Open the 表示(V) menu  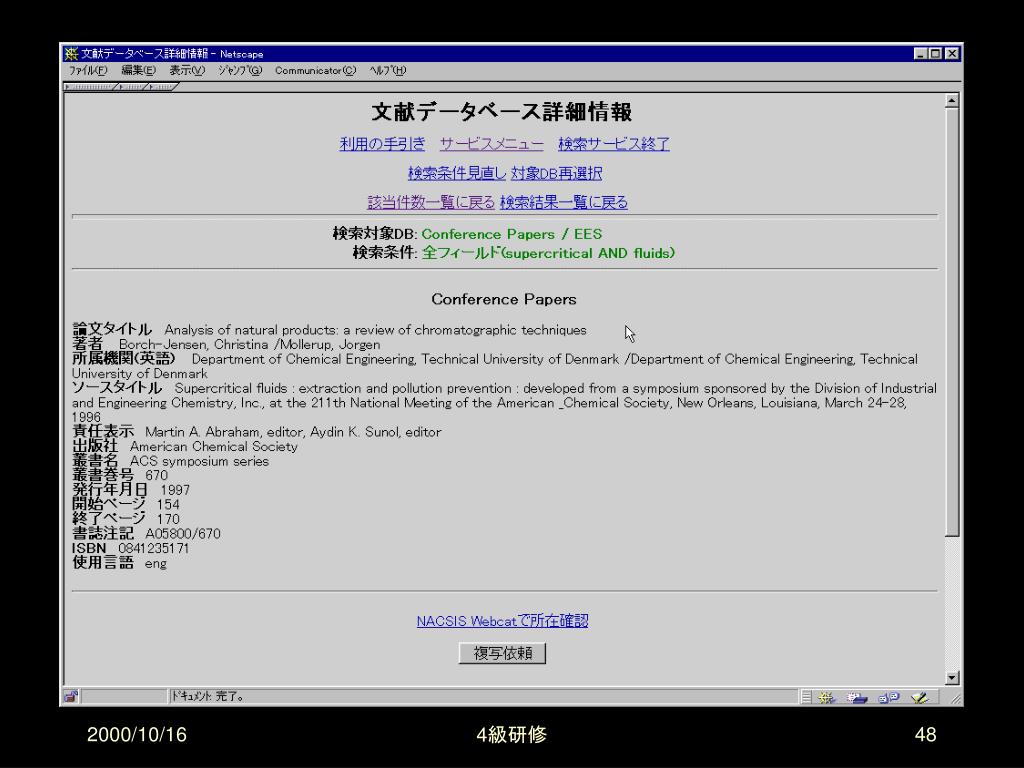point(187,71)
